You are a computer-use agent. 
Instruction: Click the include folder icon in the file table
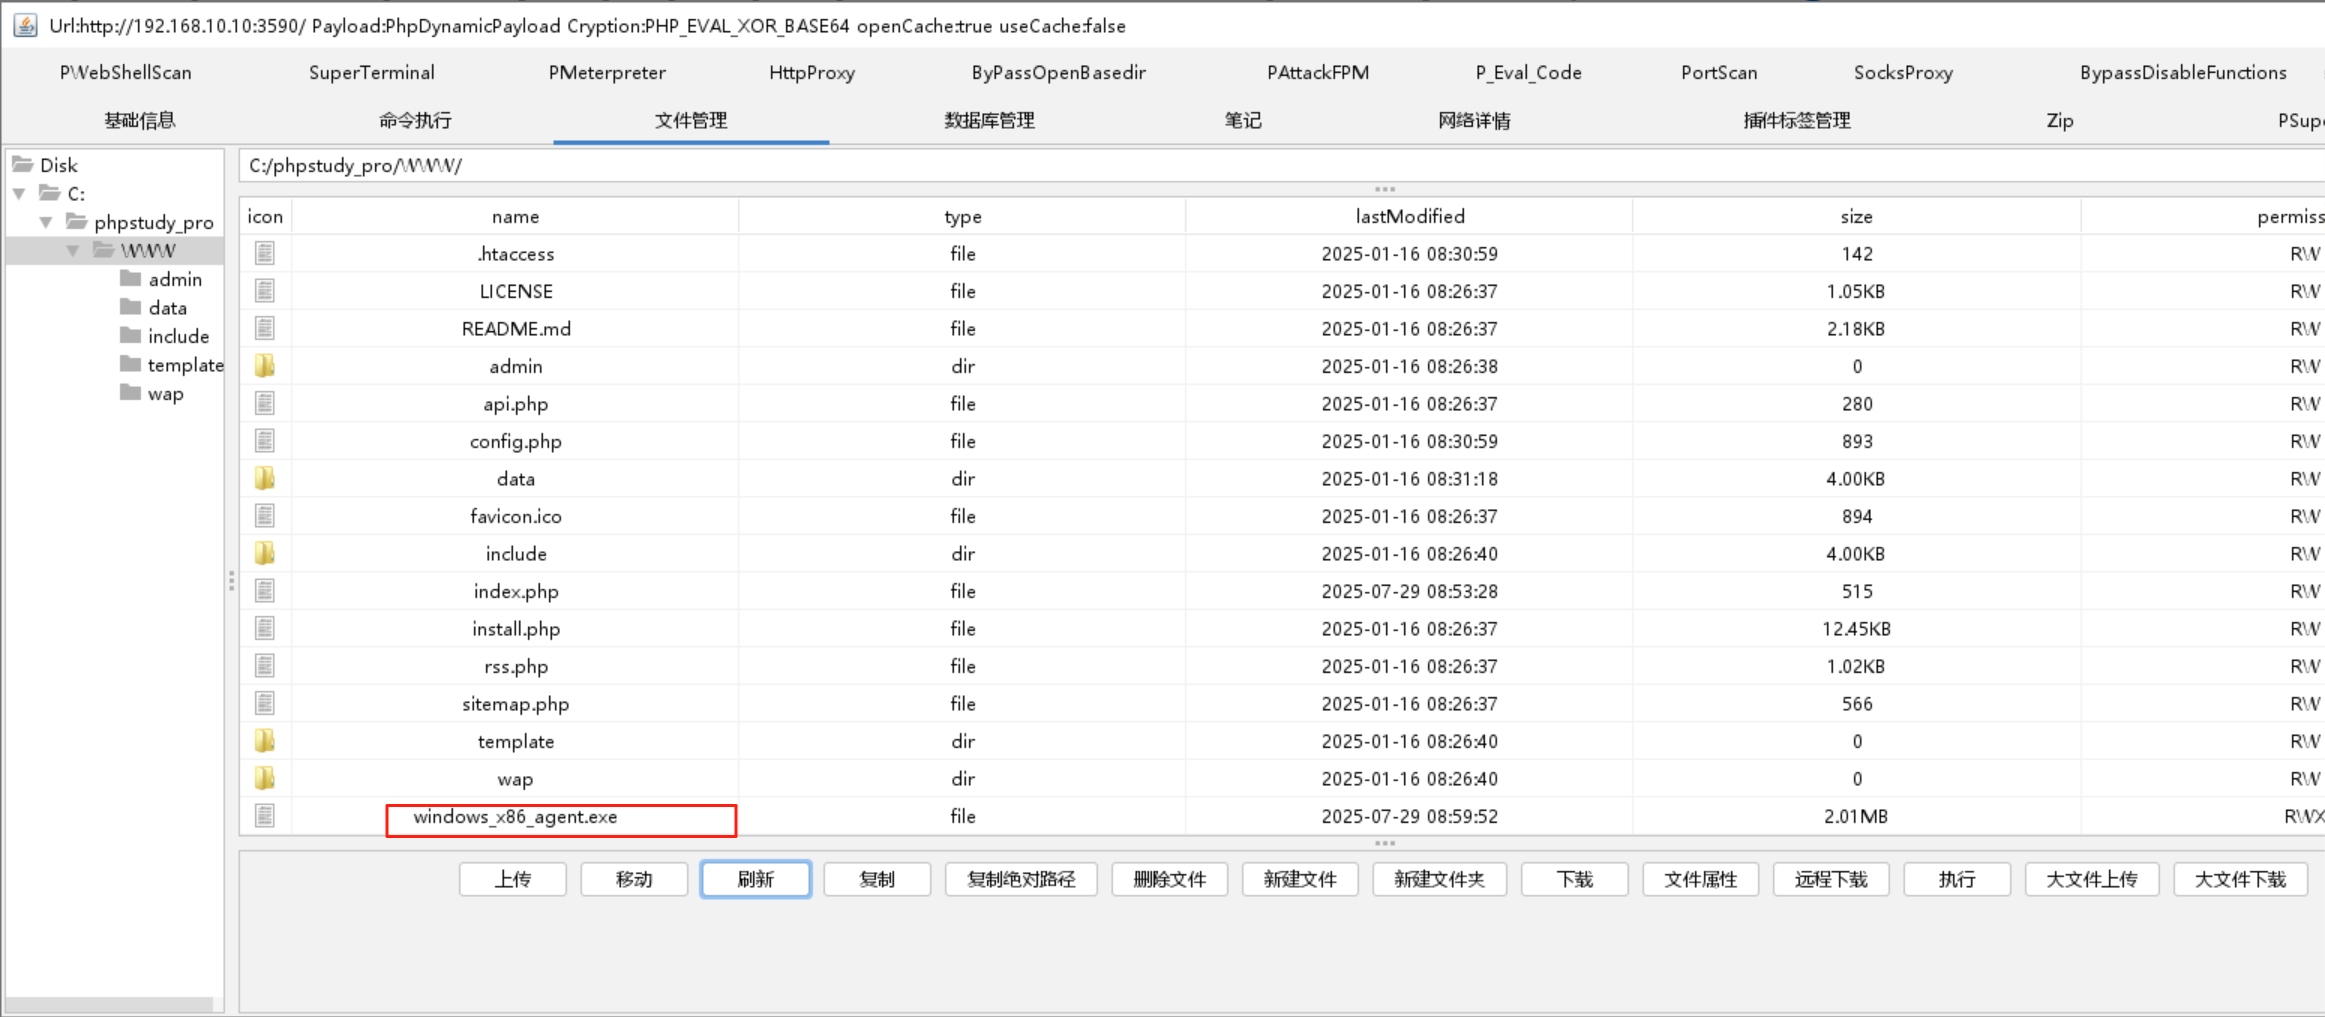(264, 554)
